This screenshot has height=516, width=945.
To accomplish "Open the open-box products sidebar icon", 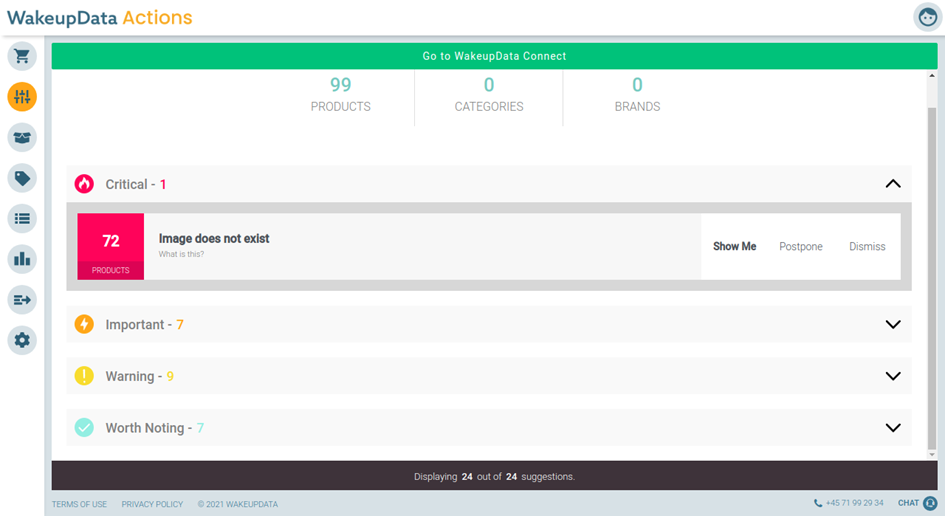I will point(22,137).
